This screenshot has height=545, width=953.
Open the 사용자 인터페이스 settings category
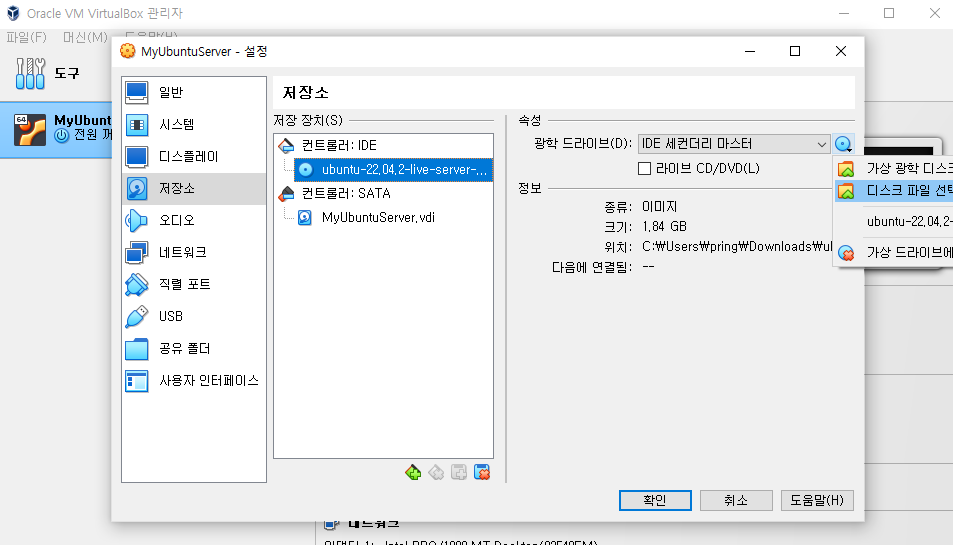193,381
